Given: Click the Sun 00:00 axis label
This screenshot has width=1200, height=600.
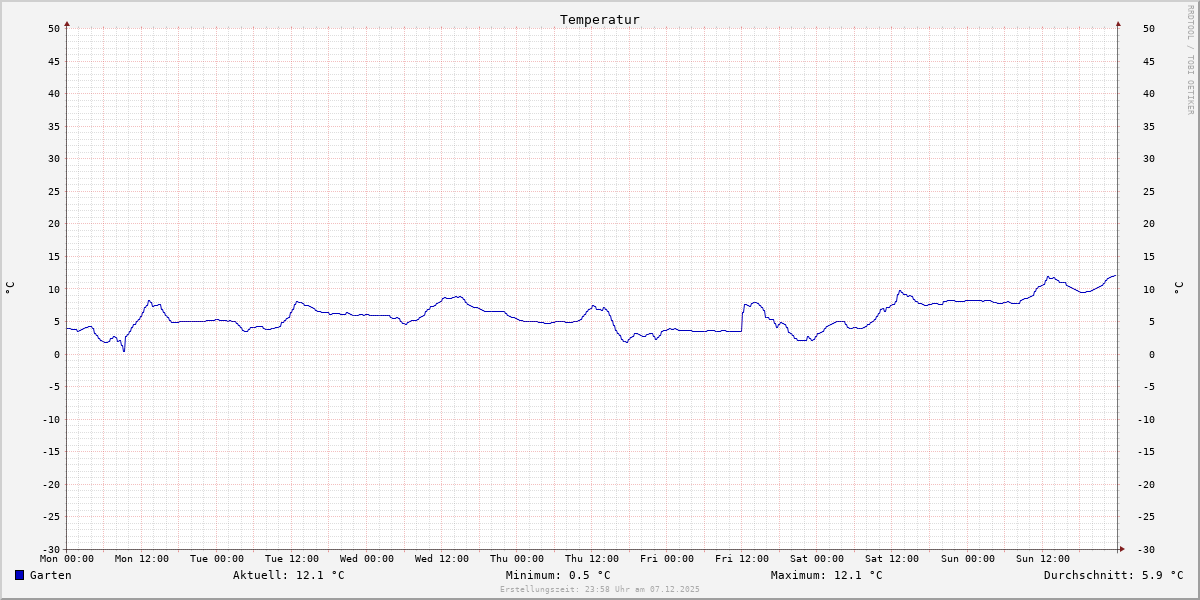Looking at the screenshot, I should click(x=967, y=558).
